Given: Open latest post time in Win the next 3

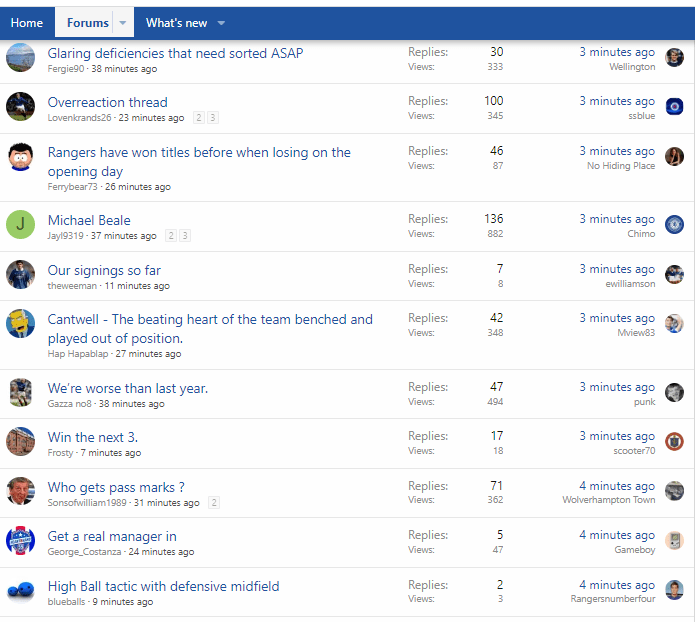Looking at the screenshot, I should [x=617, y=436].
